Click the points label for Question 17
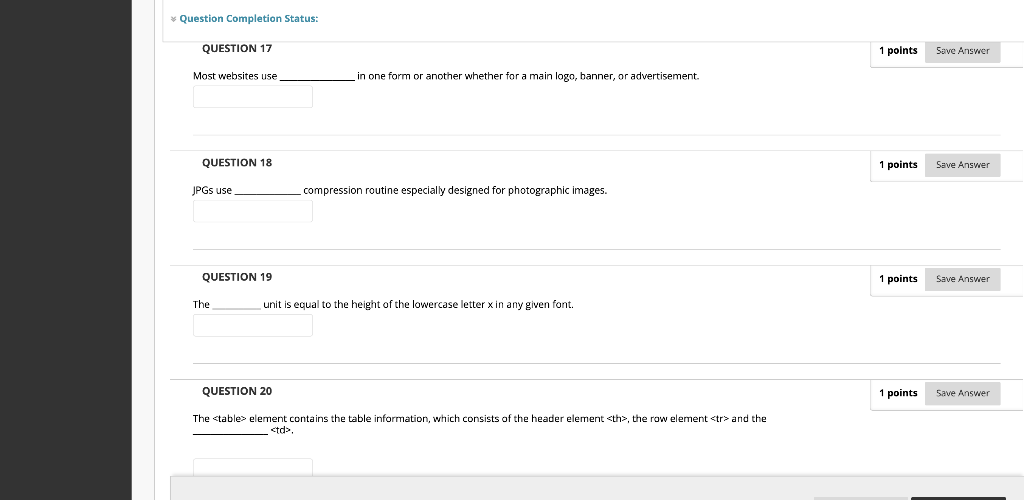Viewport: 1024px width, 500px height. point(898,51)
